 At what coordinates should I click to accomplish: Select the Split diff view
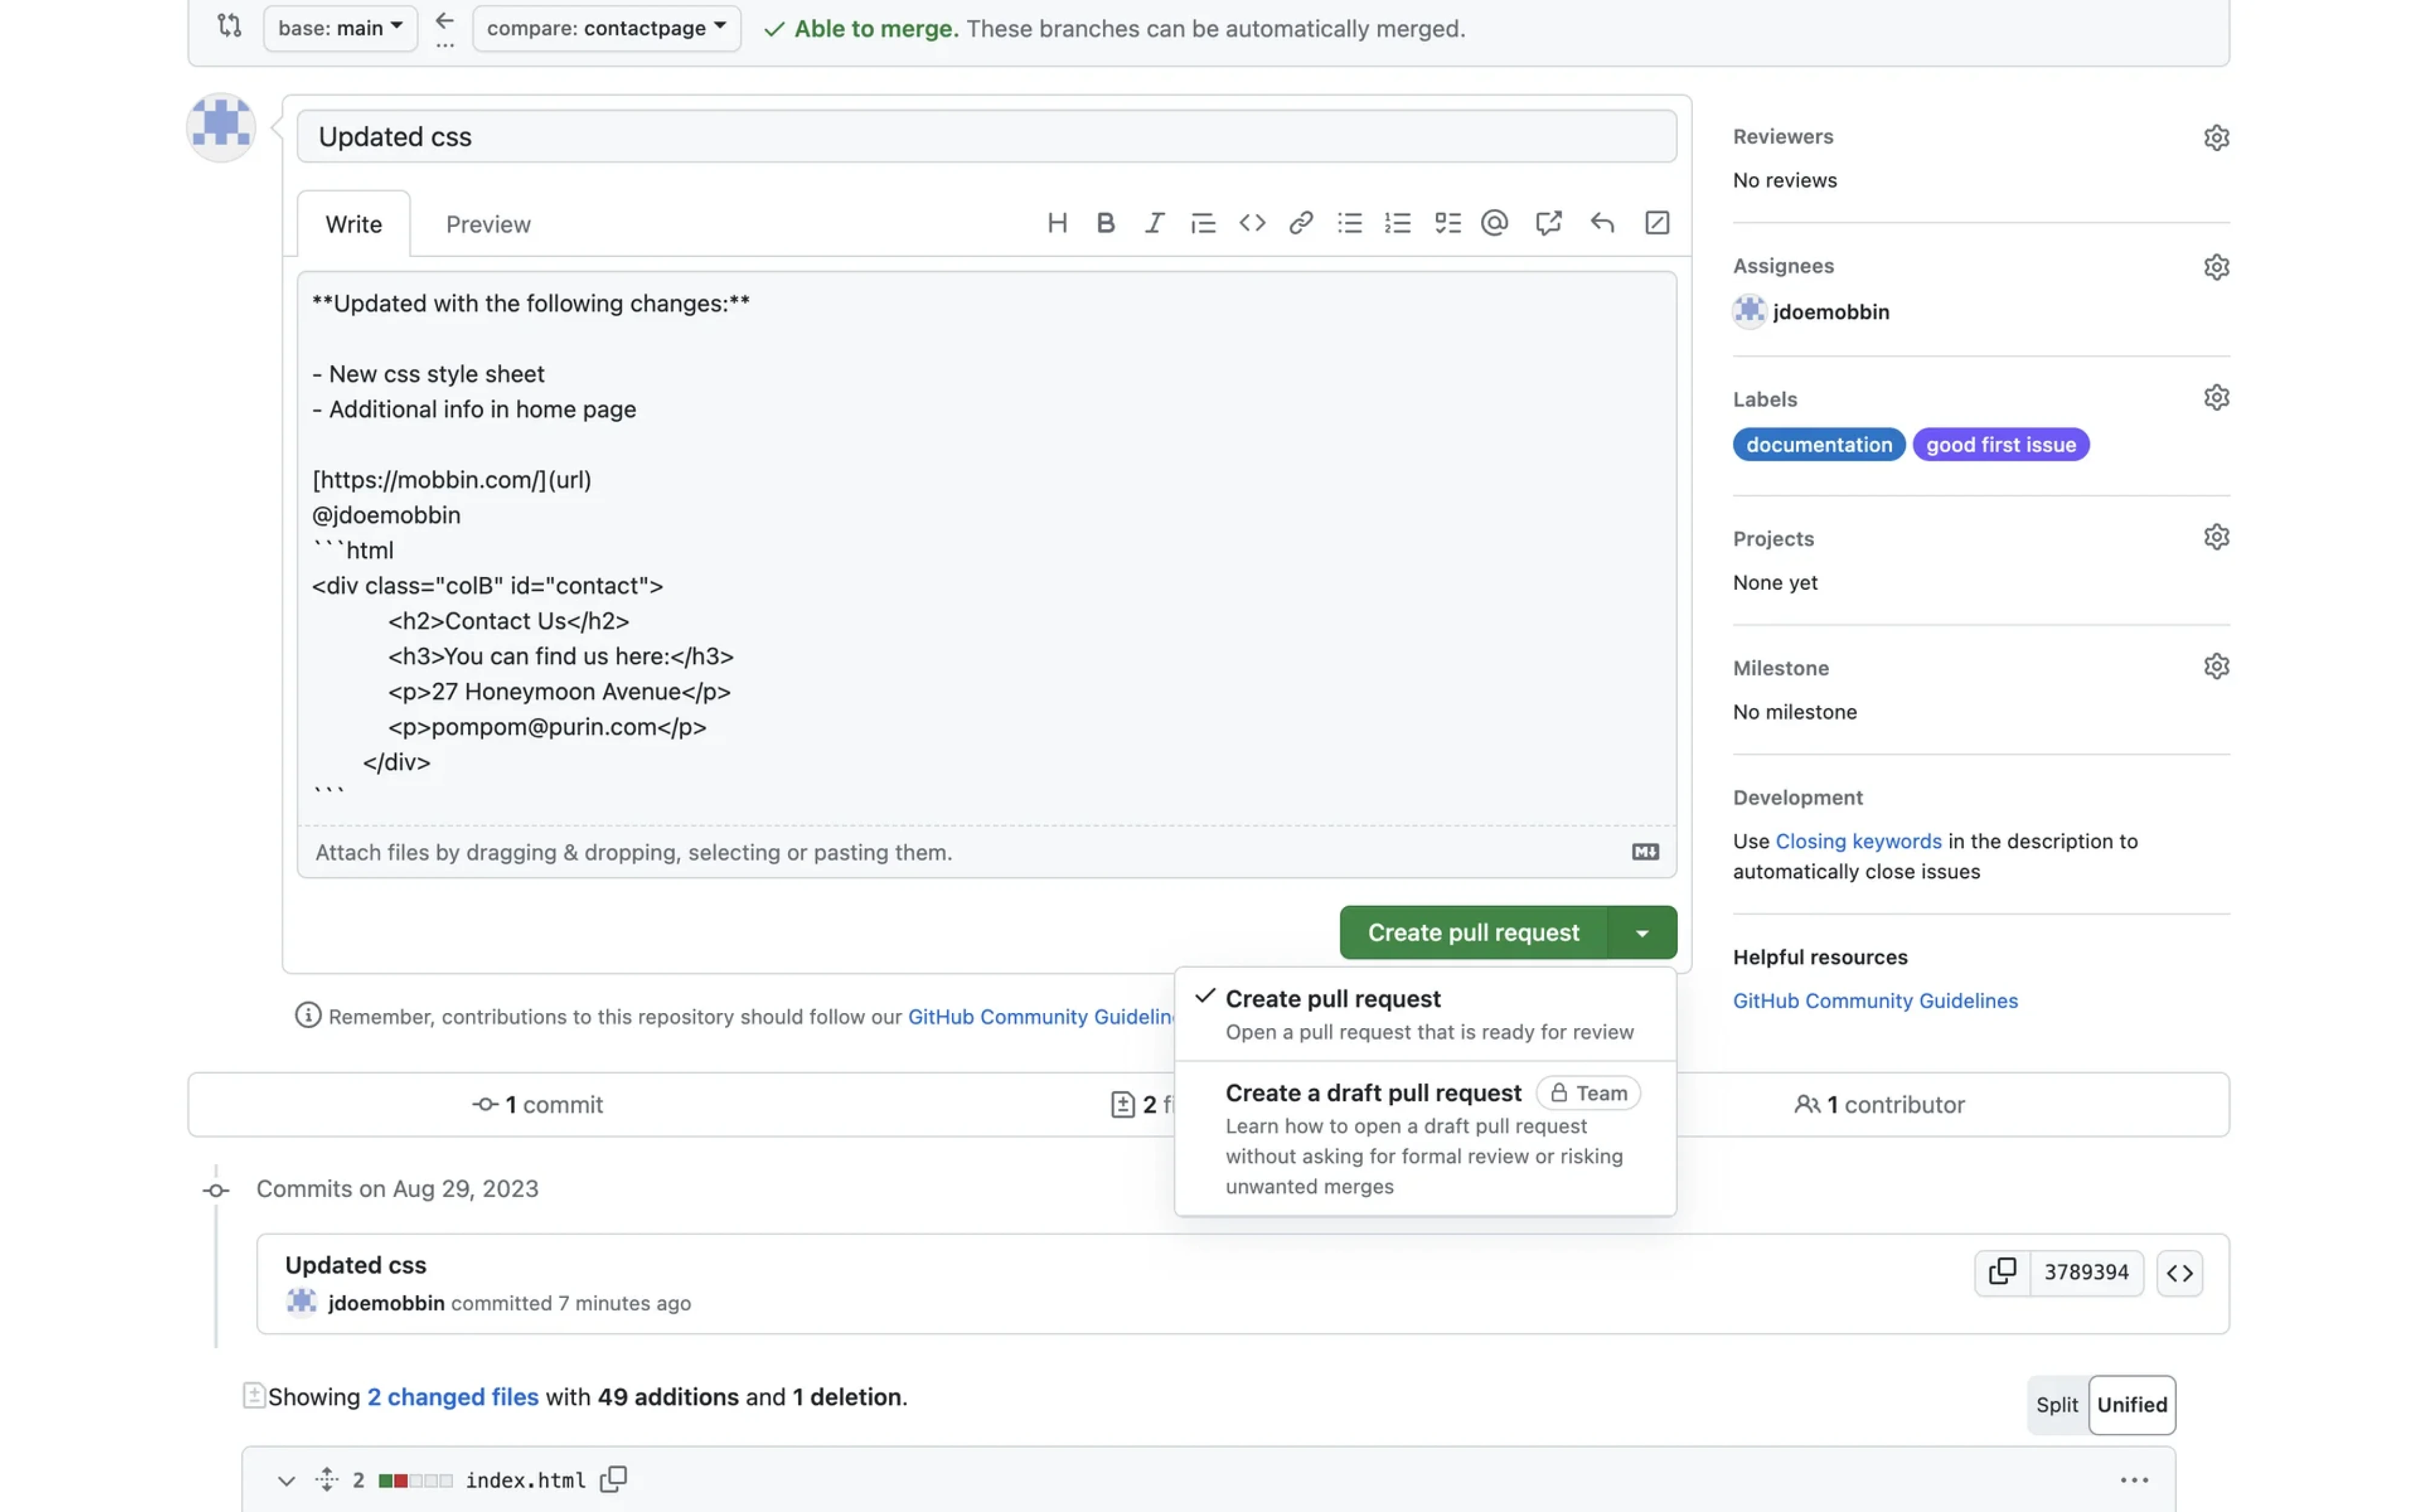coord(2056,1404)
